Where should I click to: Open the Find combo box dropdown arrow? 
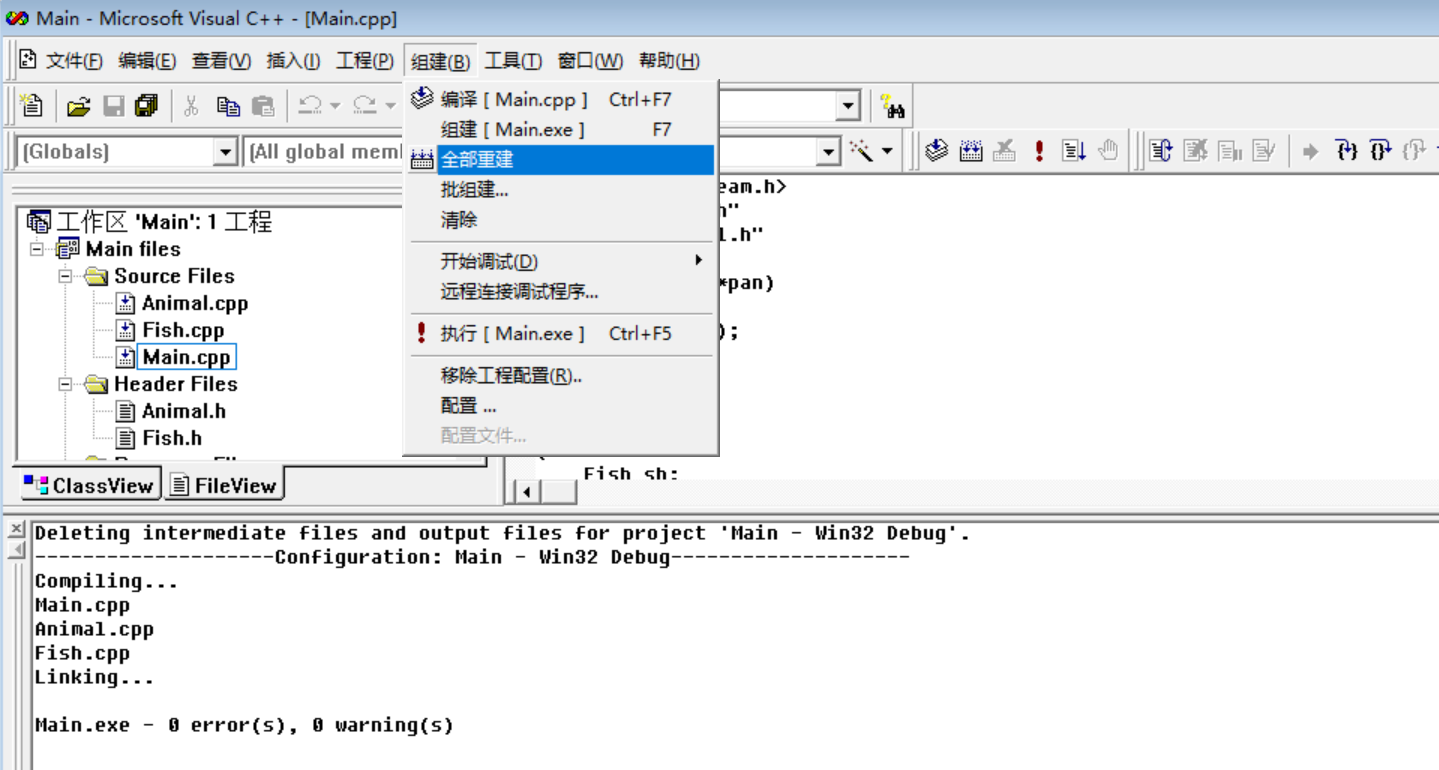coord(849,106)
